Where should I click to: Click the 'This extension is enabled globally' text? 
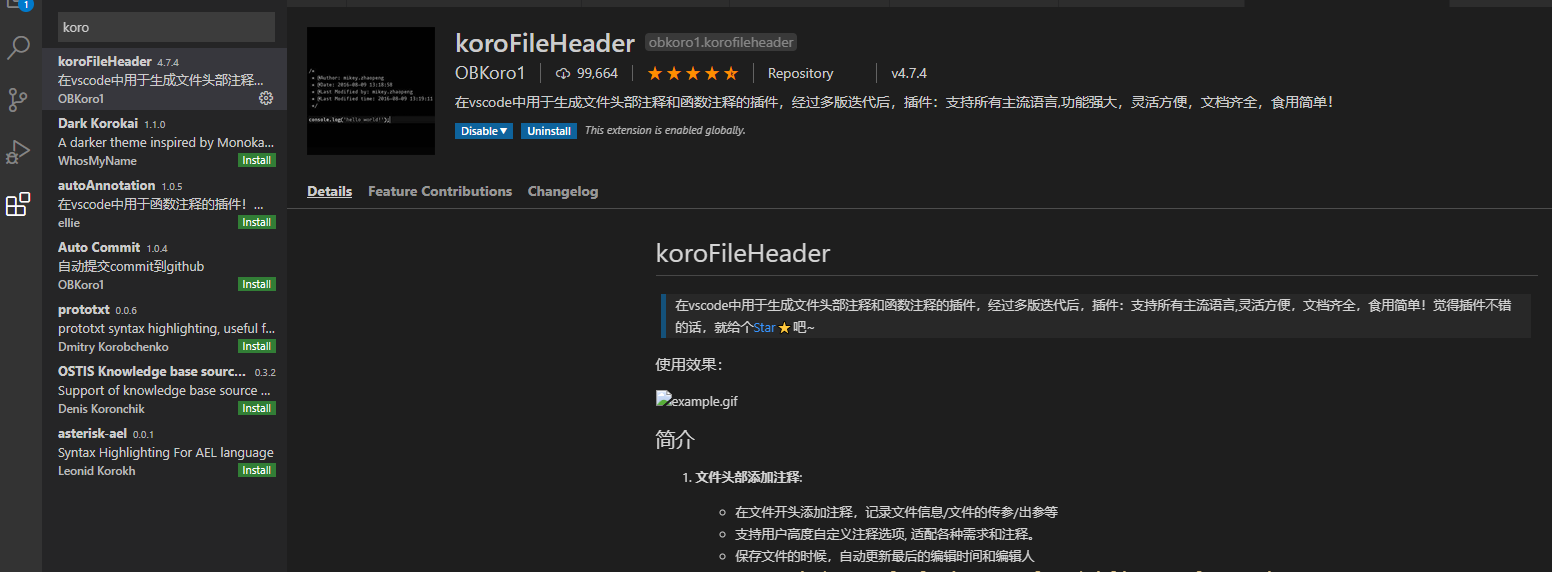pyautogui.click(x=665, y=131)
